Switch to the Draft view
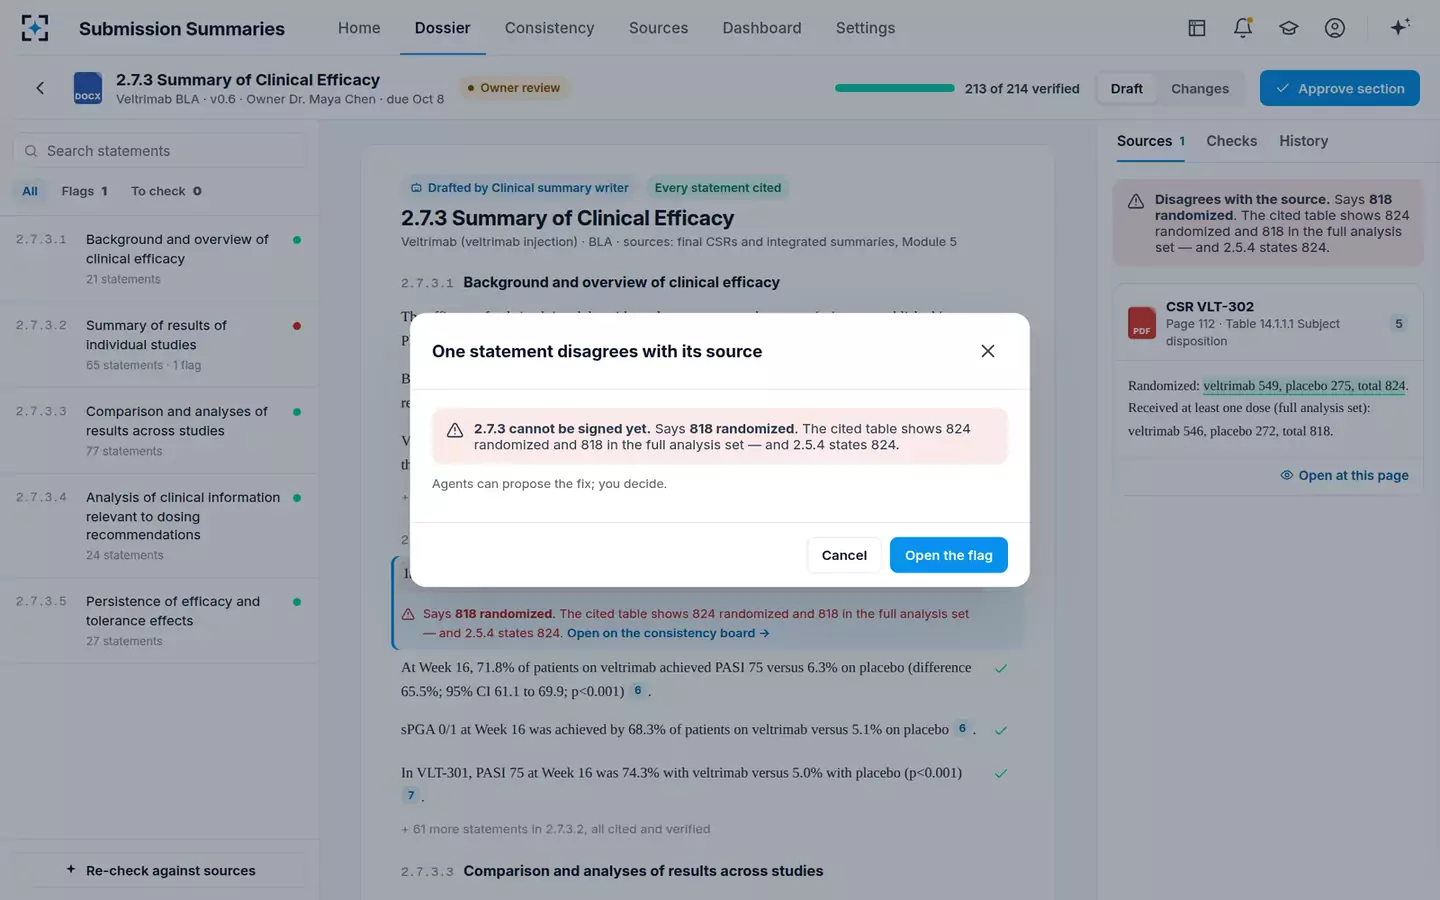The width and height of the screenshot is (1440, 900). tap(1126, 88)
